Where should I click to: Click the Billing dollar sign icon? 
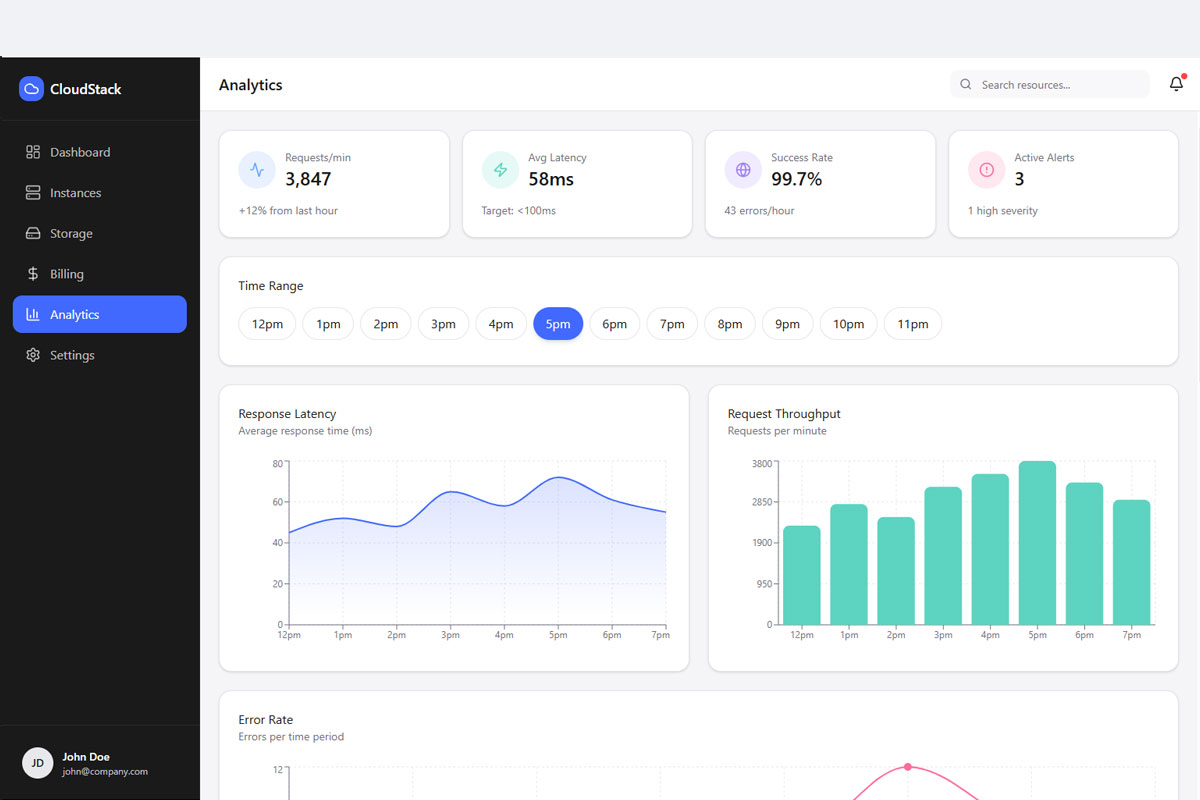(33, 274)
